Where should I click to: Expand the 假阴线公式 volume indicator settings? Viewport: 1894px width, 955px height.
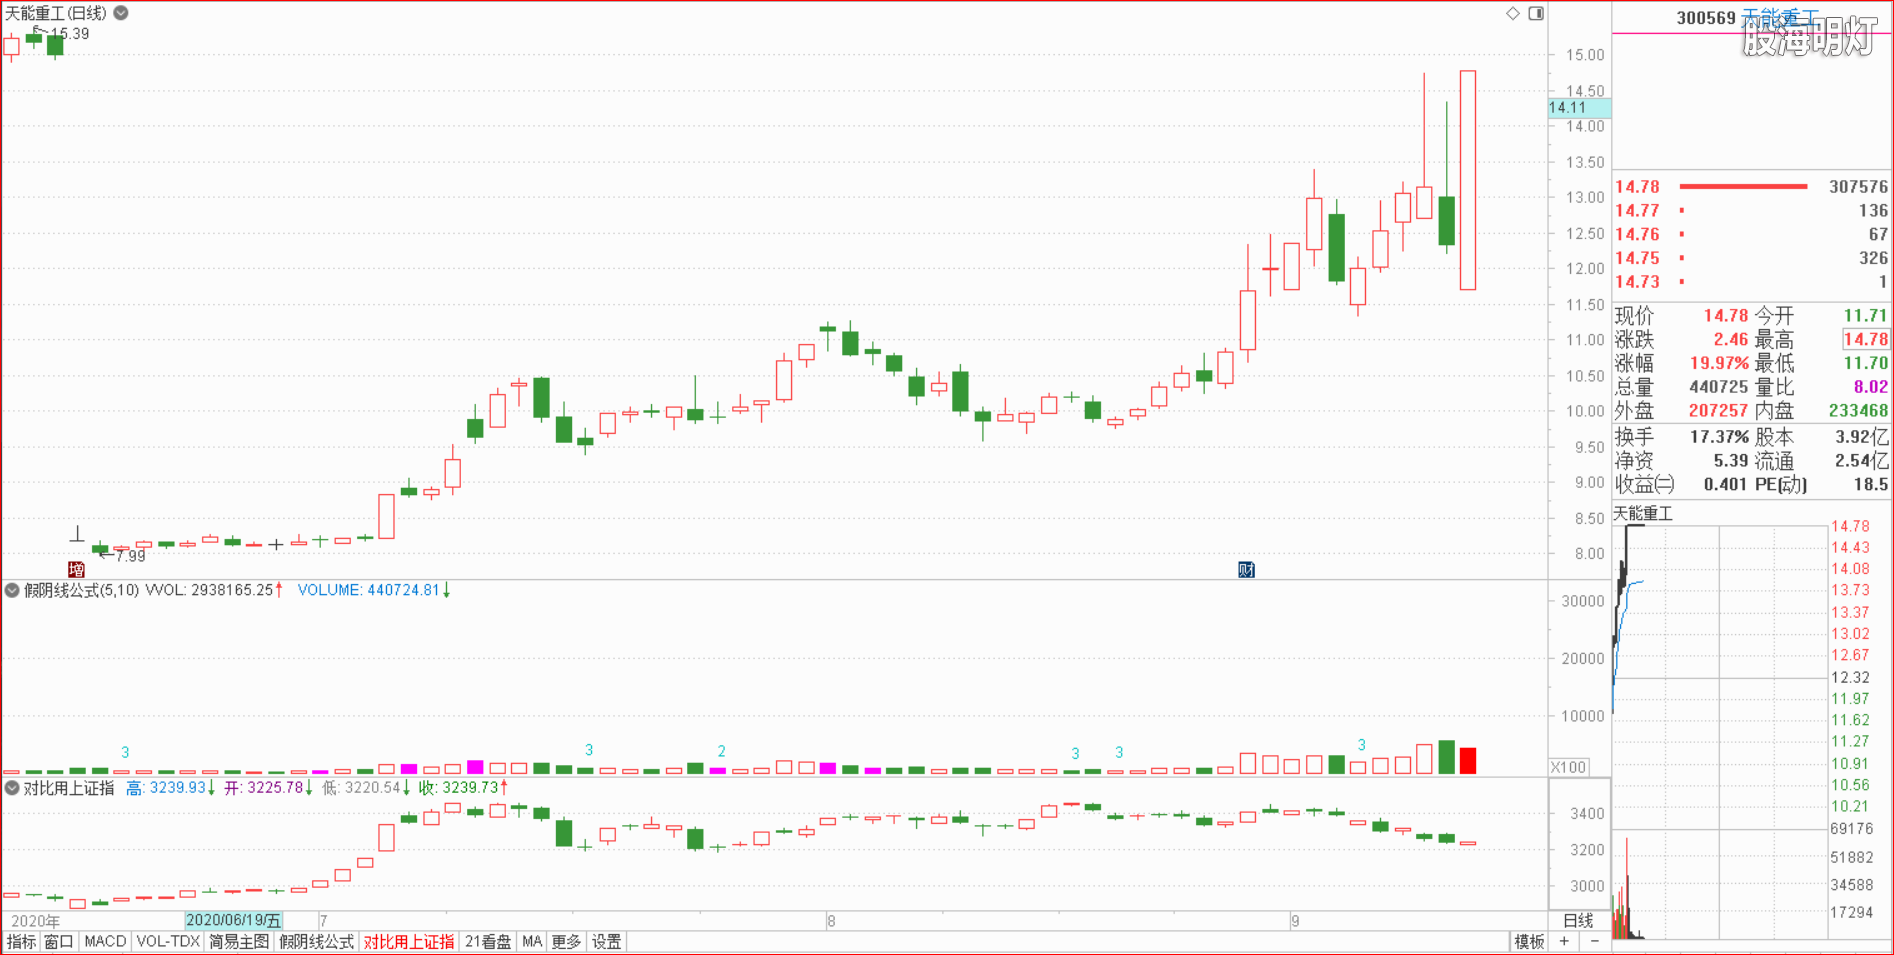coord(12,590)
